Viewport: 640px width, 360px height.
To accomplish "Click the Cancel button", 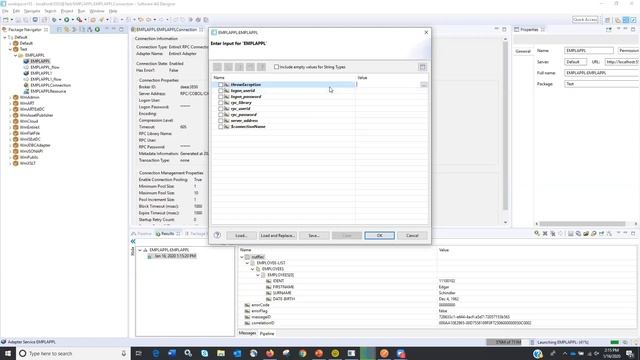I will point(412,236).
